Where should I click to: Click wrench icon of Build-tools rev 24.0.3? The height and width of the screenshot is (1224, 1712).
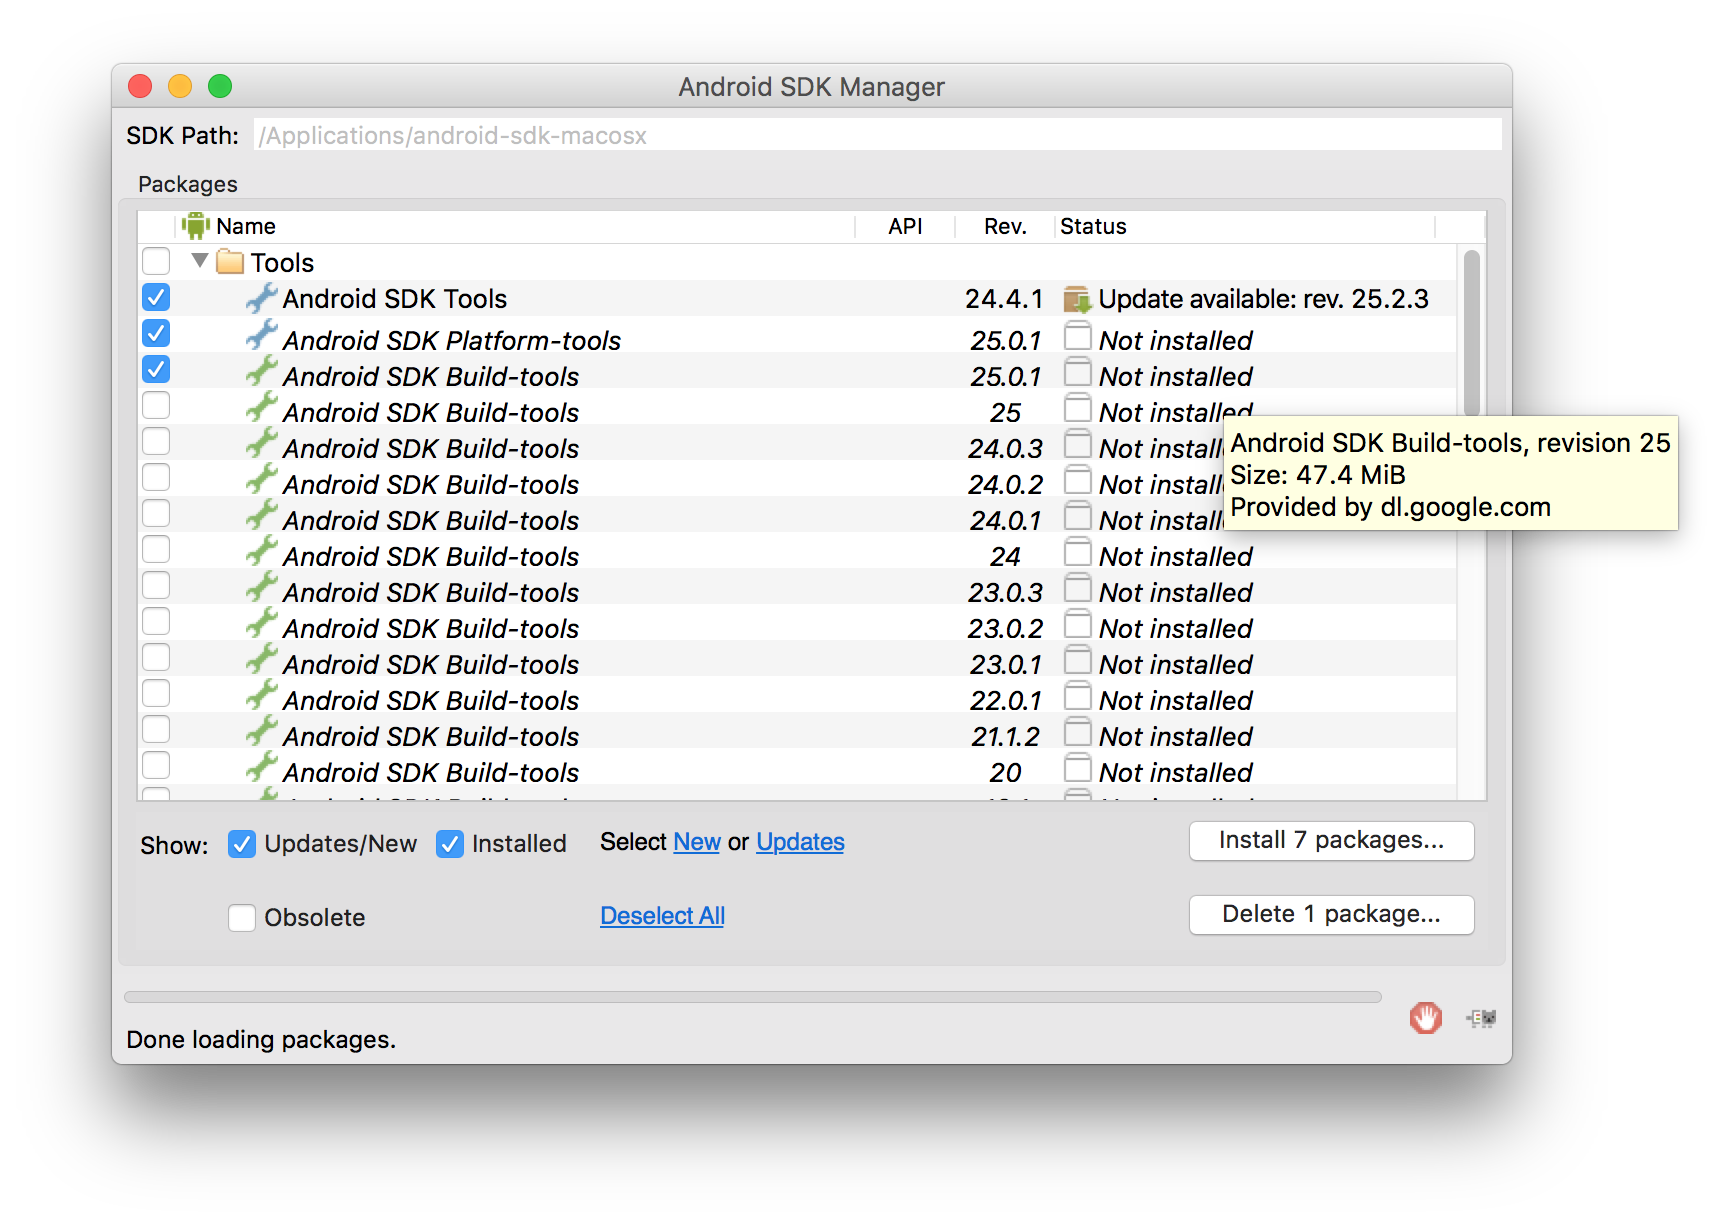261,444
